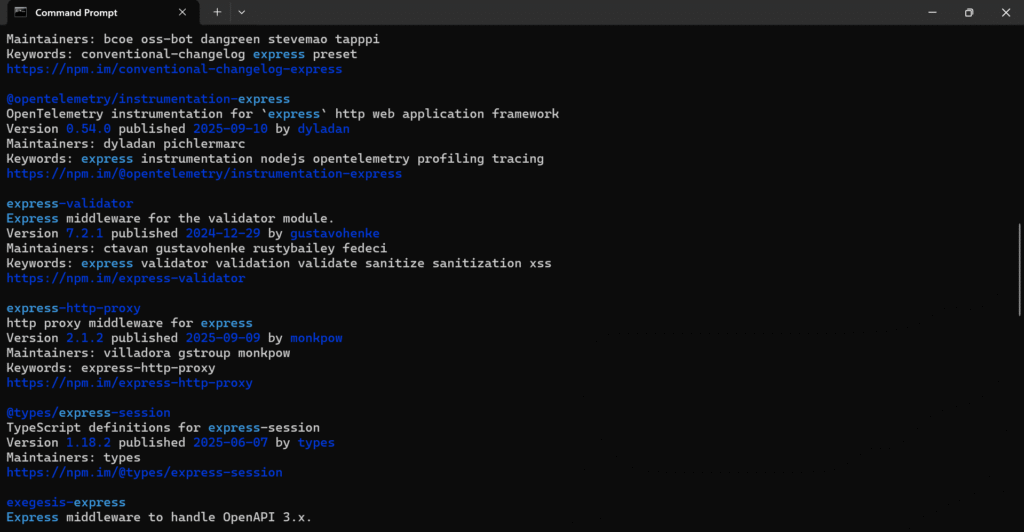The image size is (1024, 532).
Task: Open a new tab with the plus button
Action: (x=217, y=12)
